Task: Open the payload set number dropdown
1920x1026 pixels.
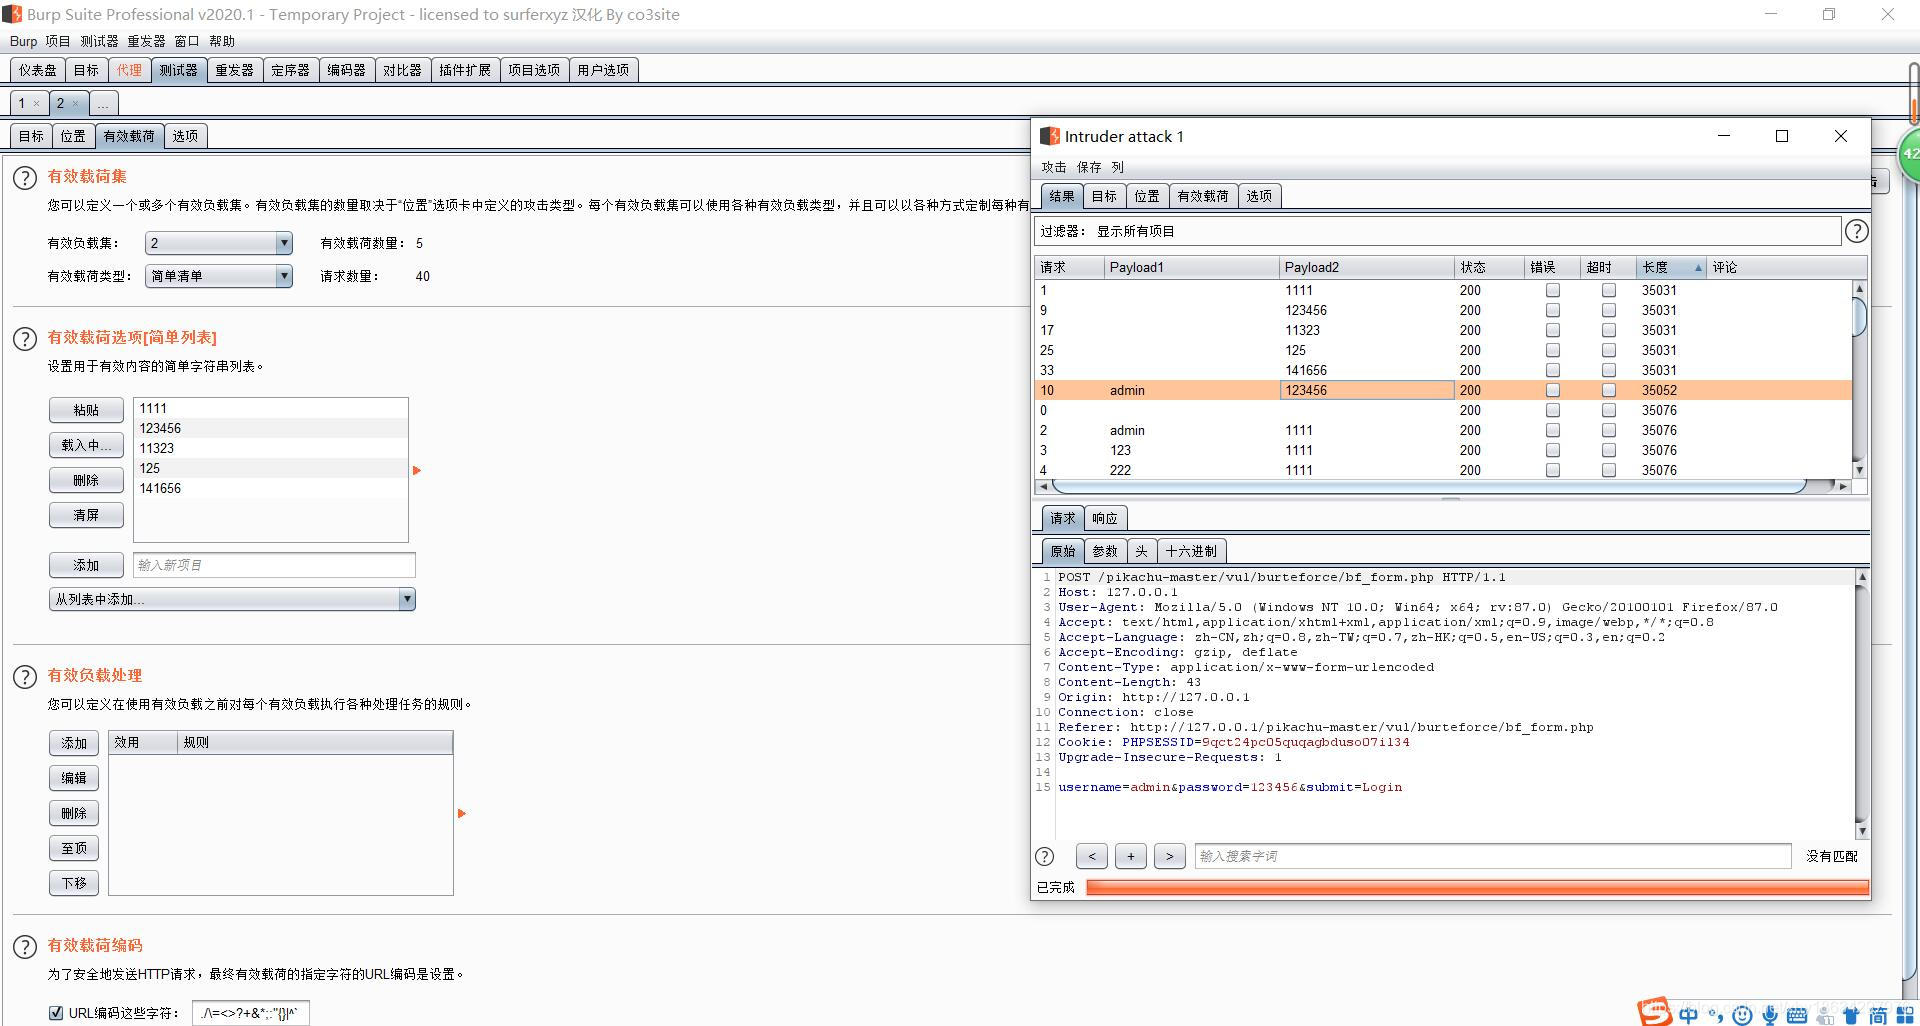Action: [219, 243]
